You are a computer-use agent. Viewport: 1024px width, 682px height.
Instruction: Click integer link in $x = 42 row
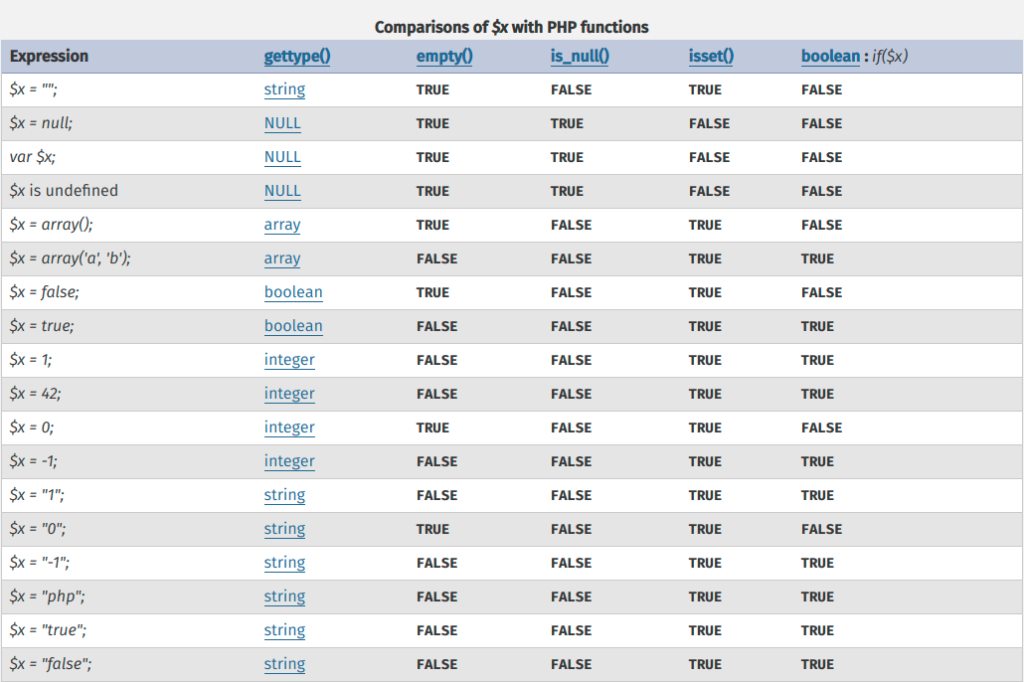point(289,394)
